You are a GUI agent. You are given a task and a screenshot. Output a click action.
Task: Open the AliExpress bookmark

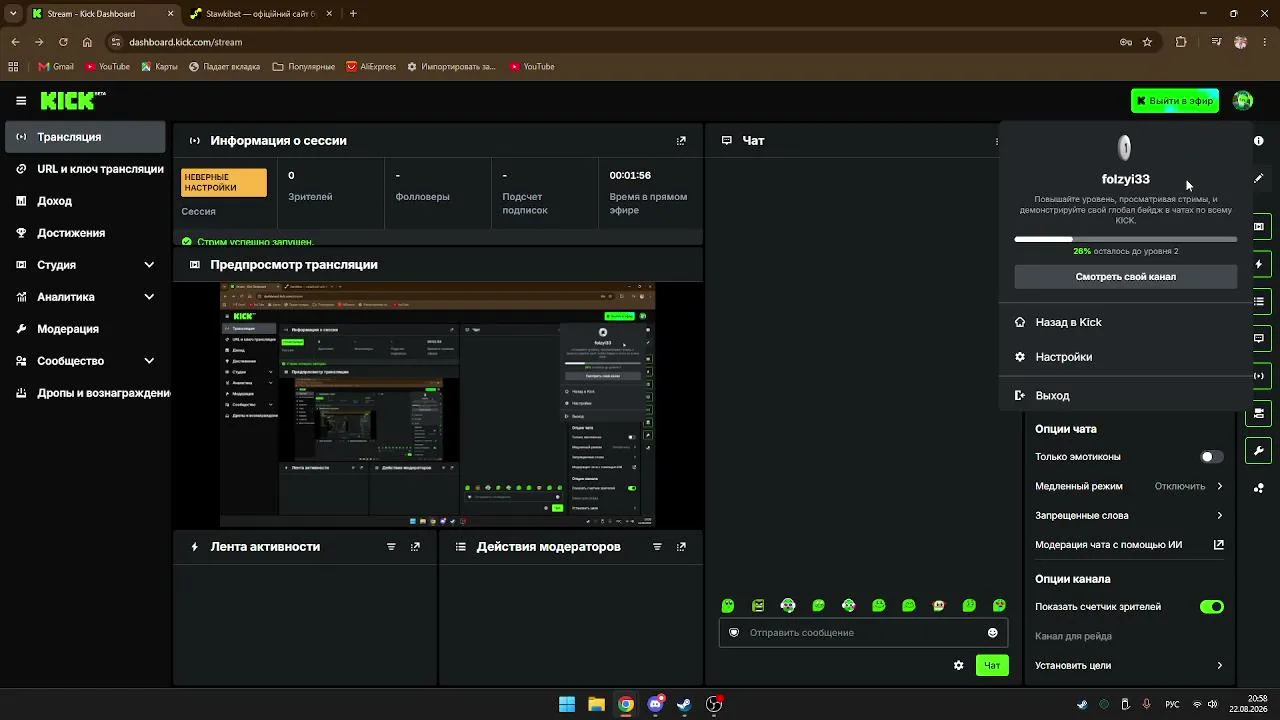point(371,67)
